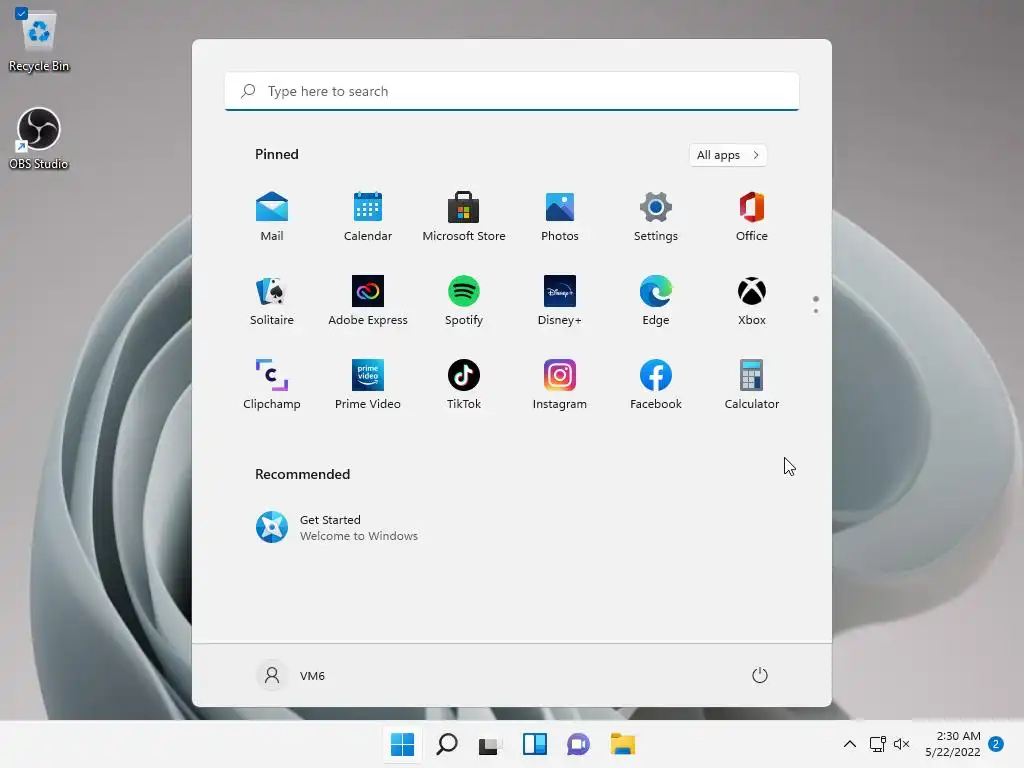
Task: Select the Recycle Bin desktop icon
Action: (x=39, y=40)
